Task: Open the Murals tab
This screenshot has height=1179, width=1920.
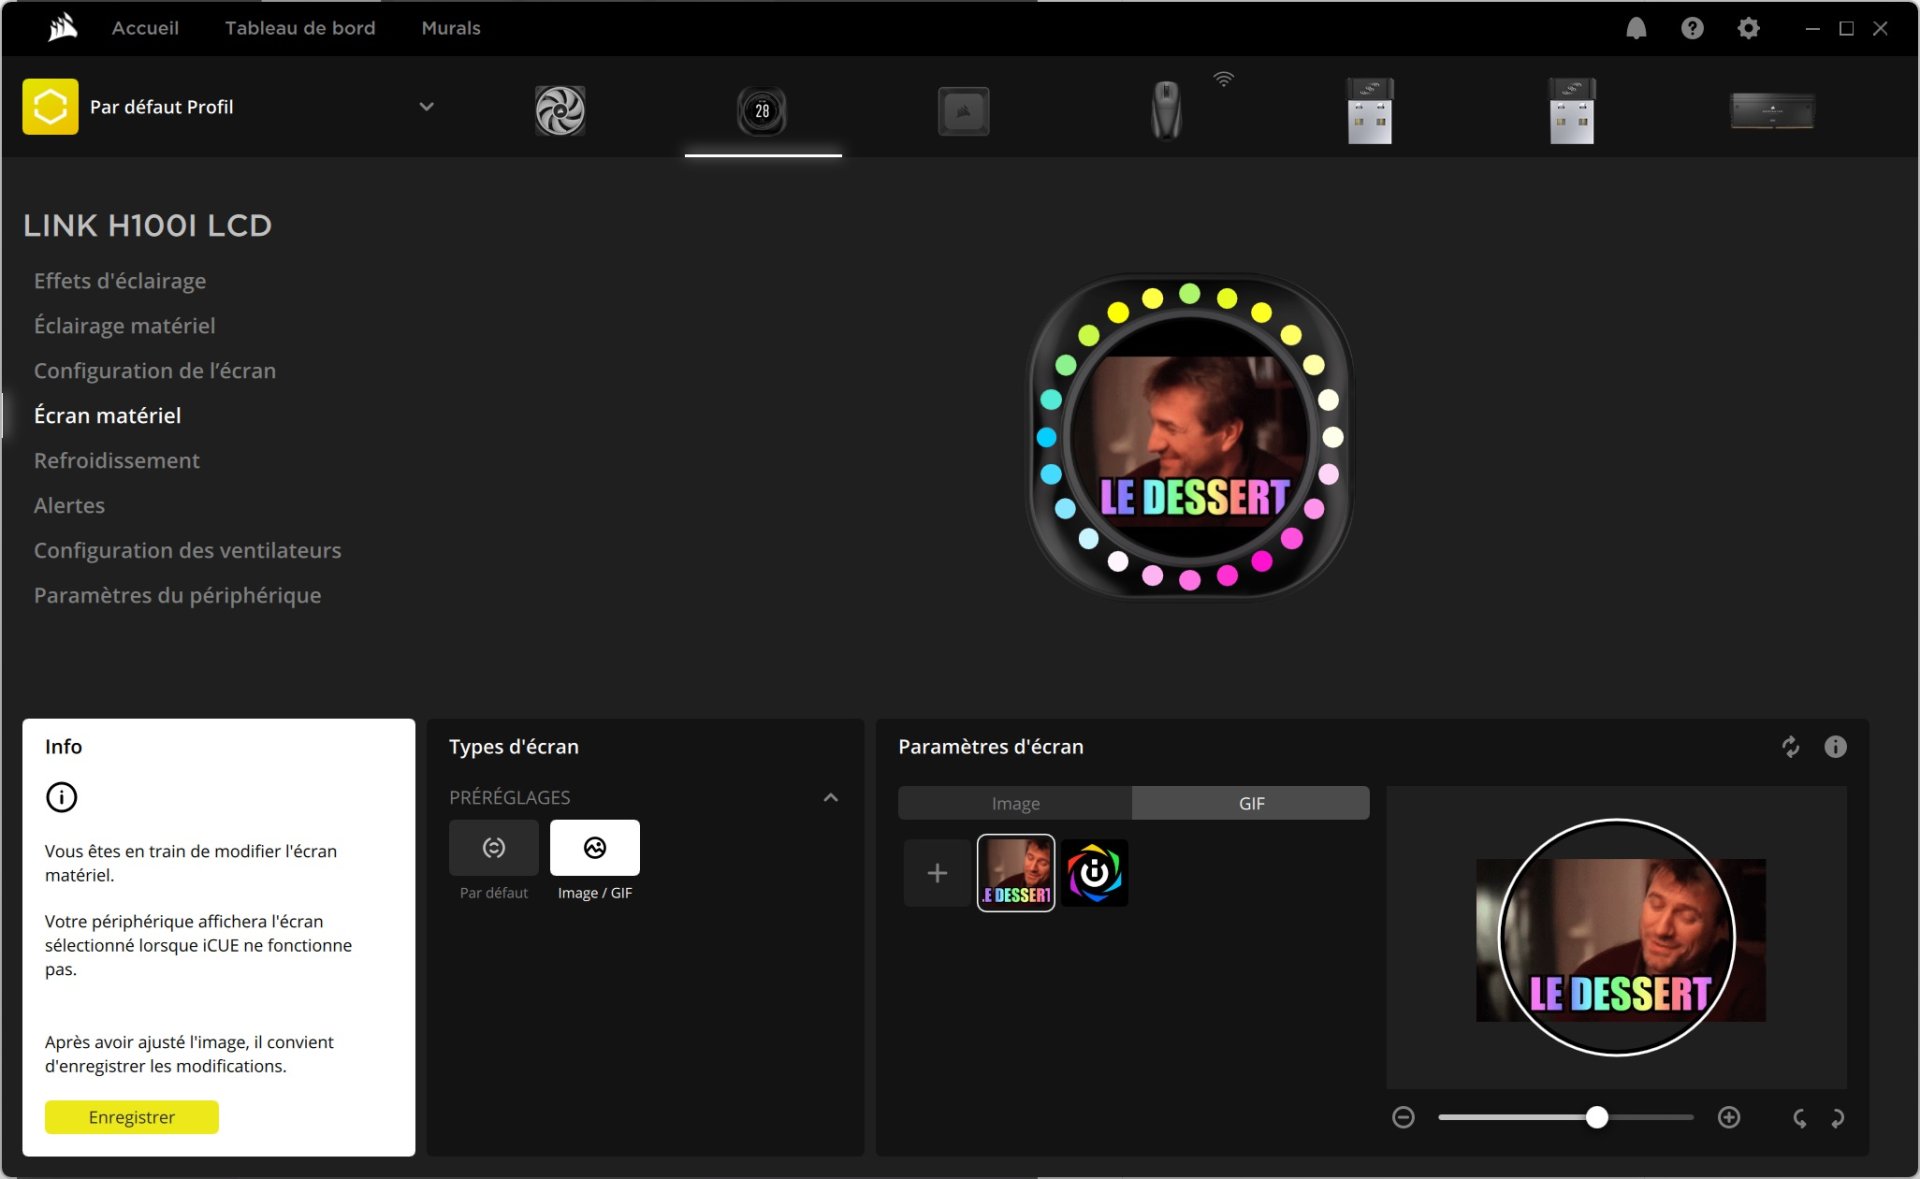Action: (451, 28)
